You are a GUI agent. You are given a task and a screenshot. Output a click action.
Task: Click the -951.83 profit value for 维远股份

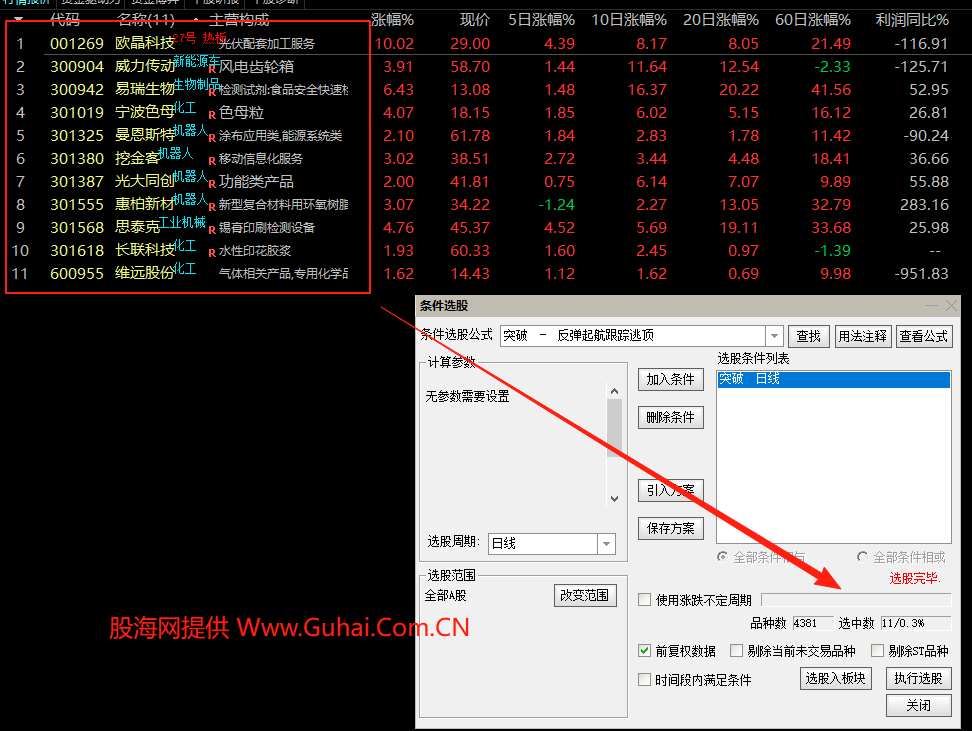921,273
